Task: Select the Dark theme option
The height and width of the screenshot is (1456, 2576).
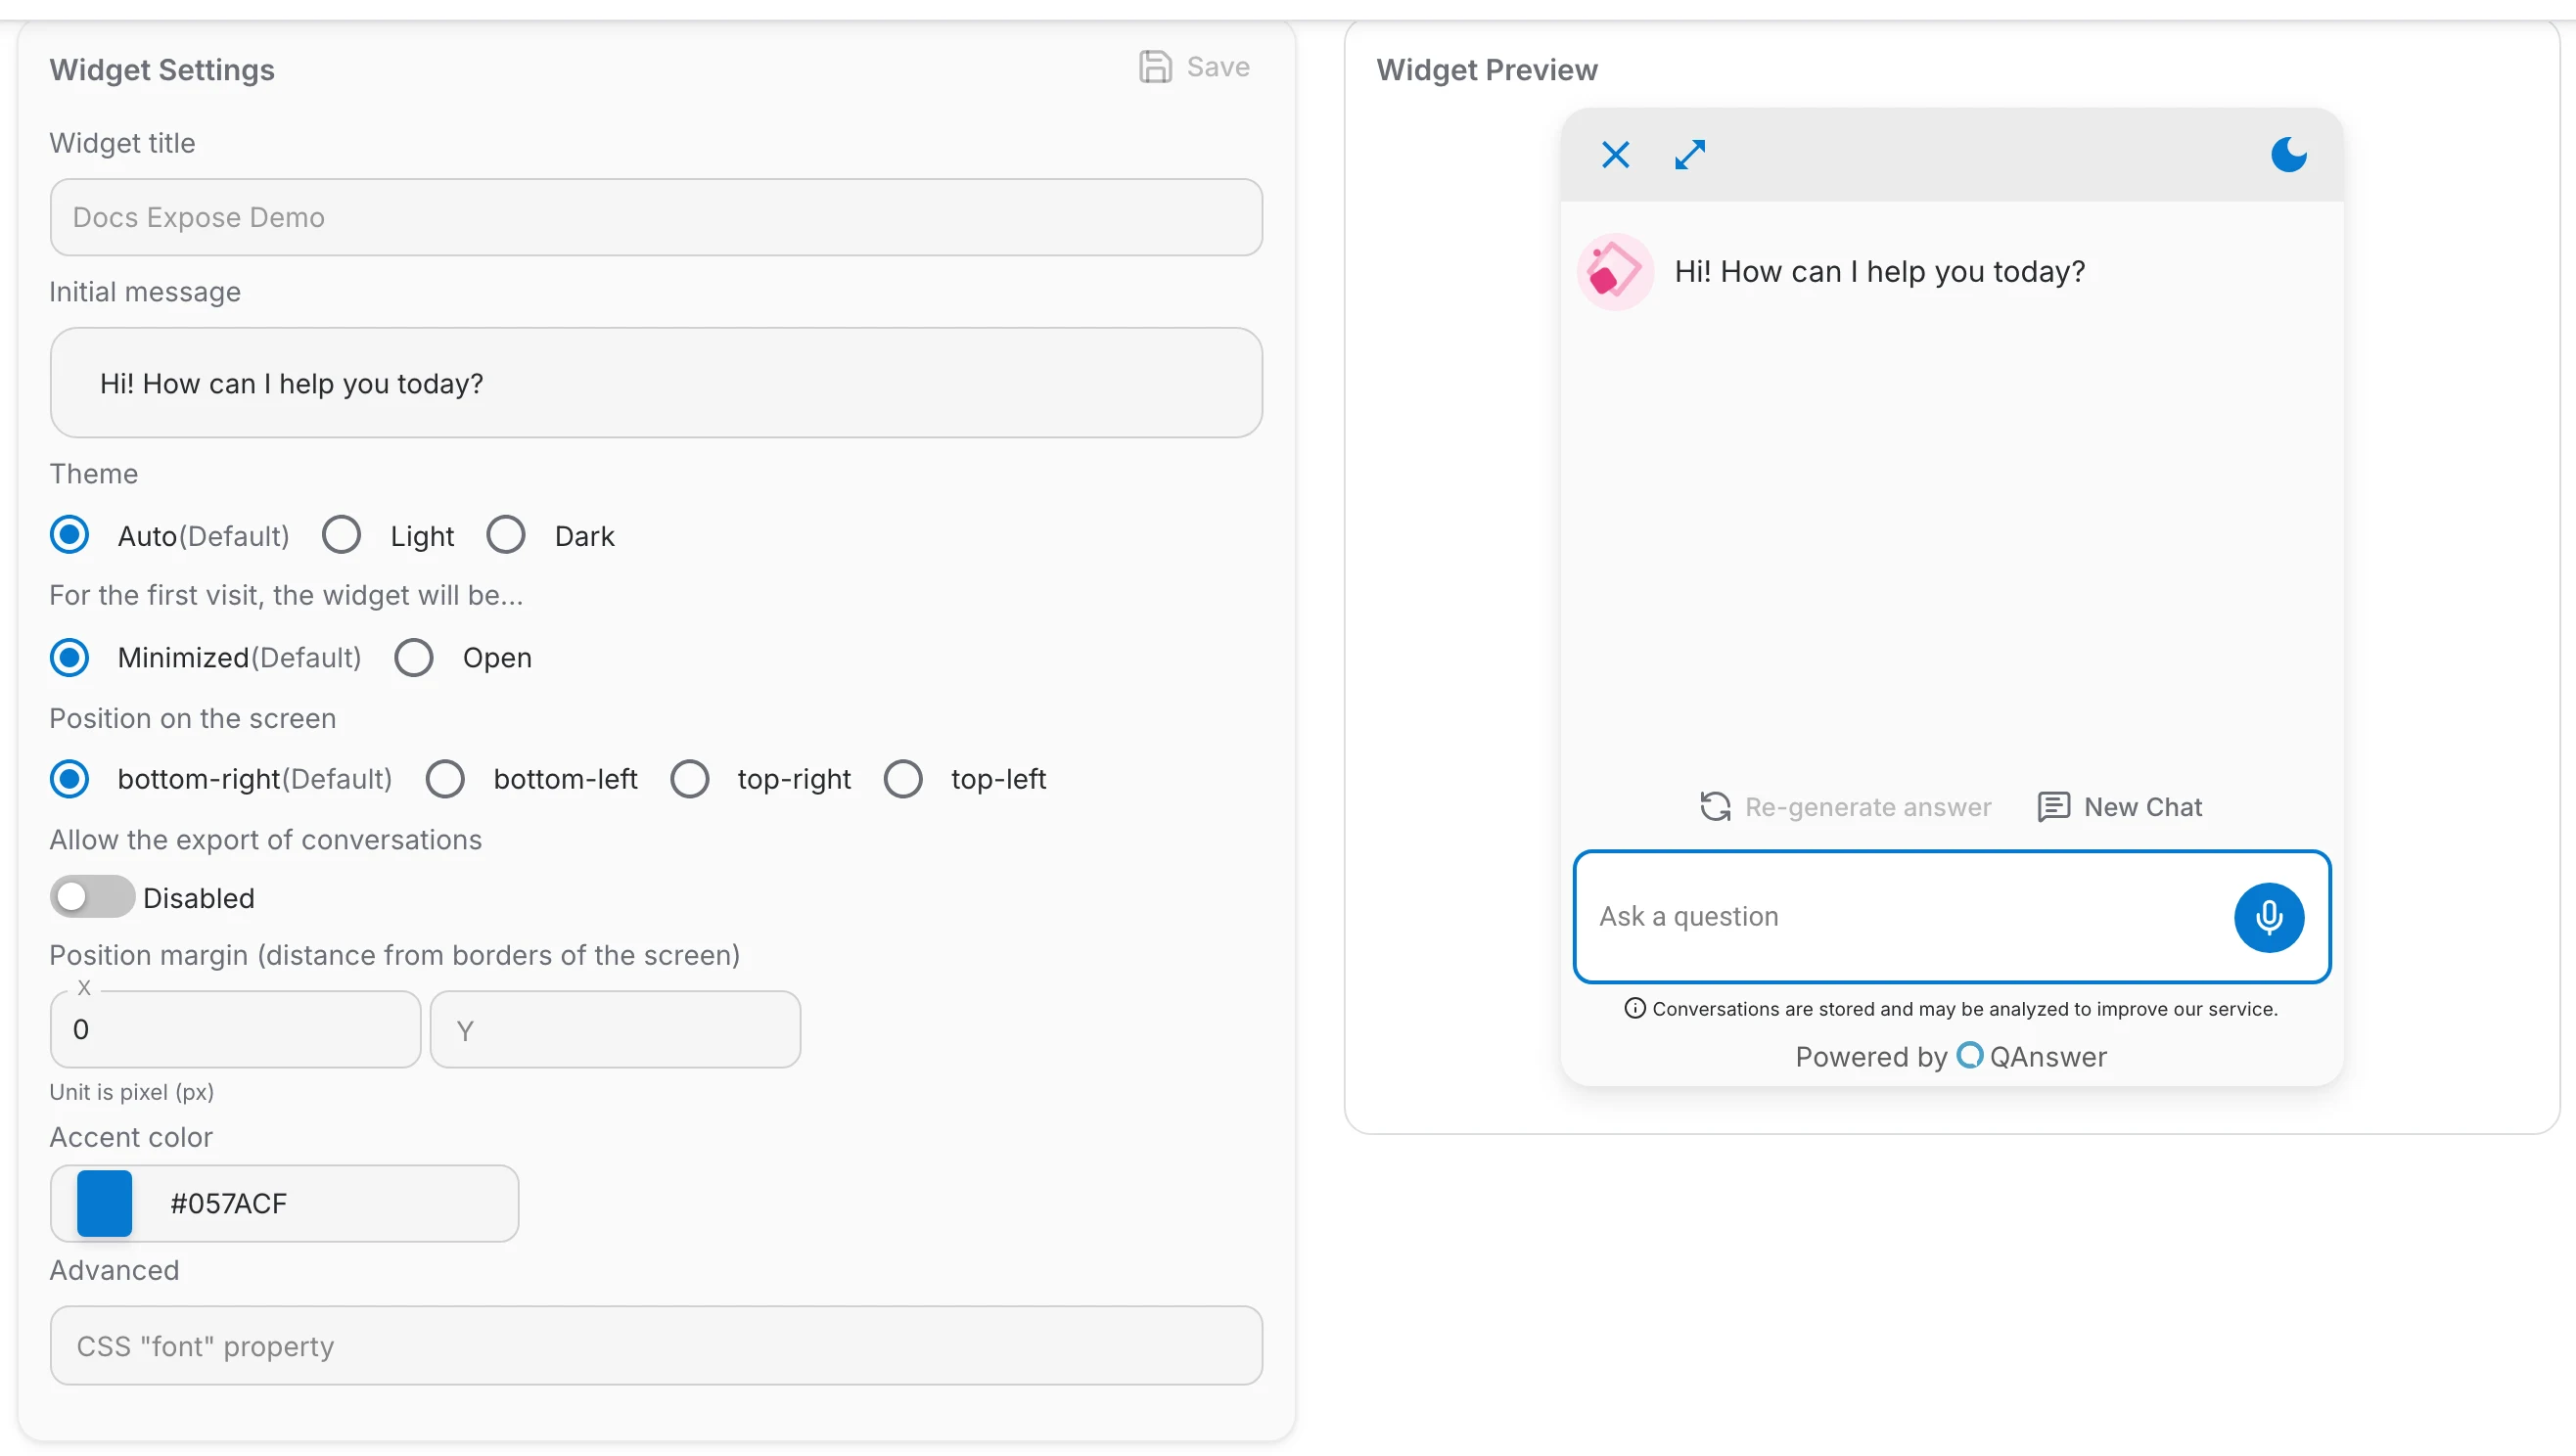Action: coord(505,535)
